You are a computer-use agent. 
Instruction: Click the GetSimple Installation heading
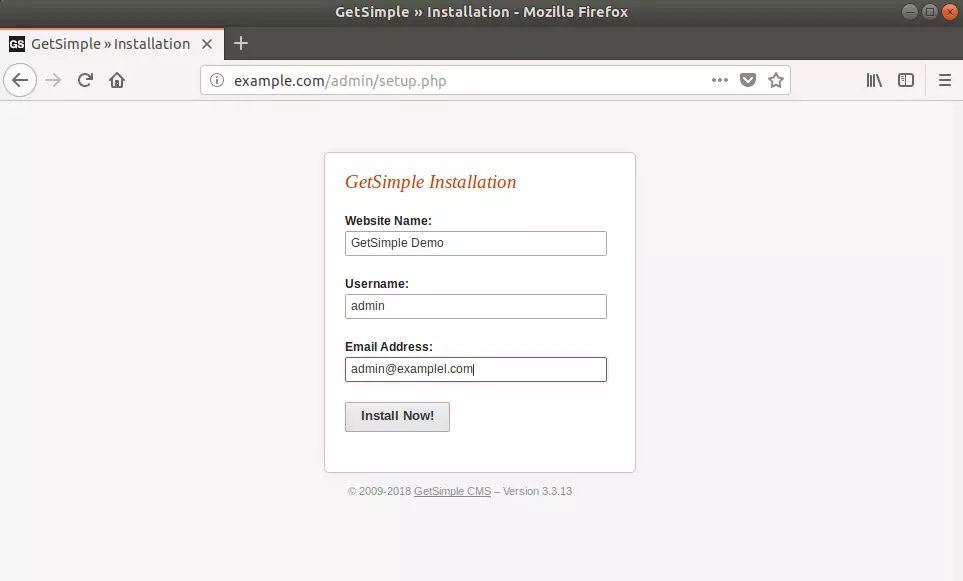[x=431, y=182]
